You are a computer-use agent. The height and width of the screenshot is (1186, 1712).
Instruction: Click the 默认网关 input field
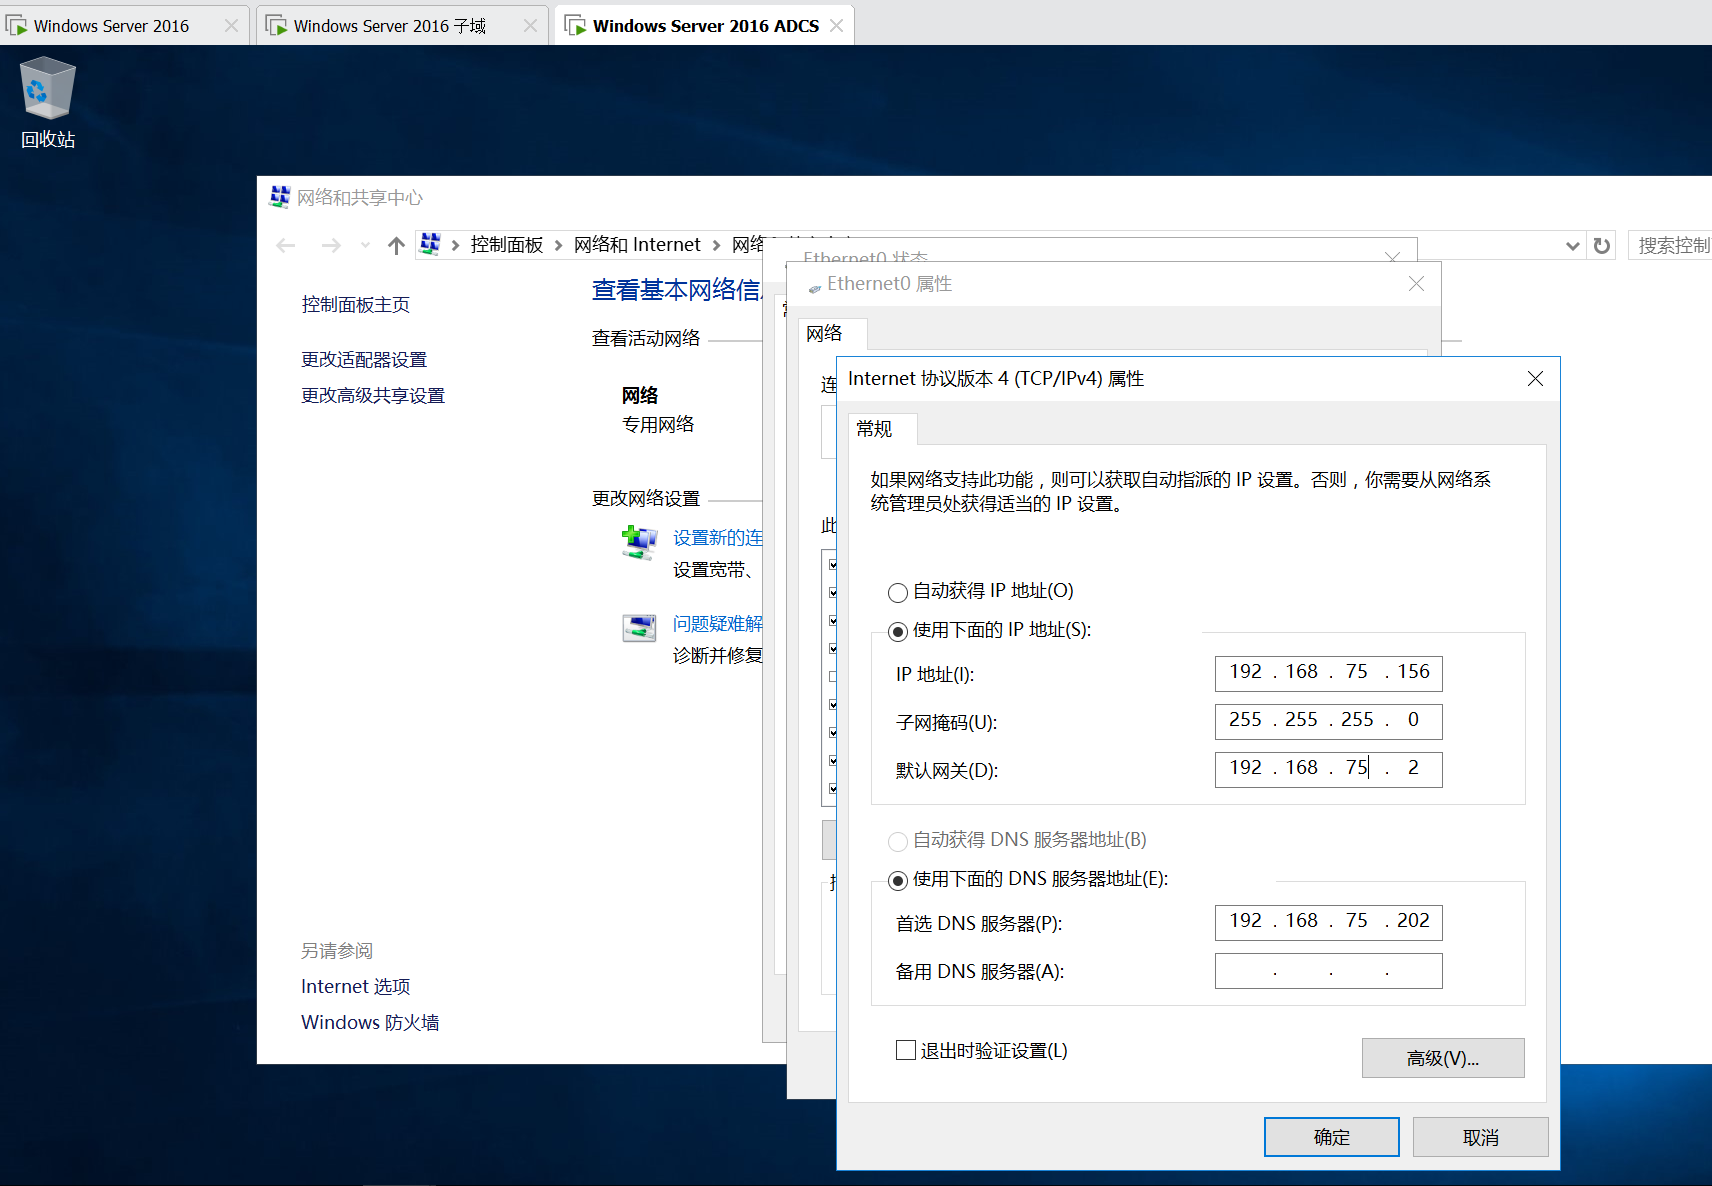(1328, 769)
